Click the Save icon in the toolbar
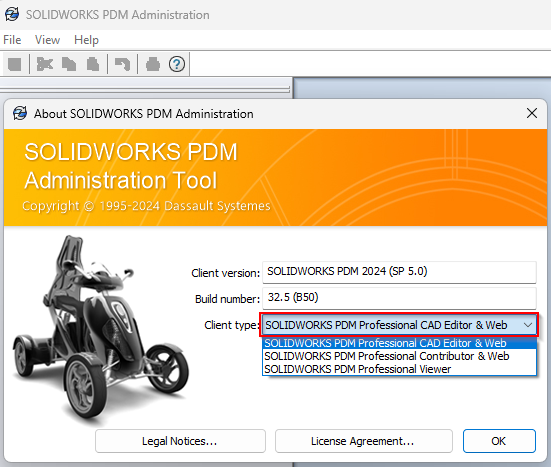The image size is (551, 467). tap(15, 64)
